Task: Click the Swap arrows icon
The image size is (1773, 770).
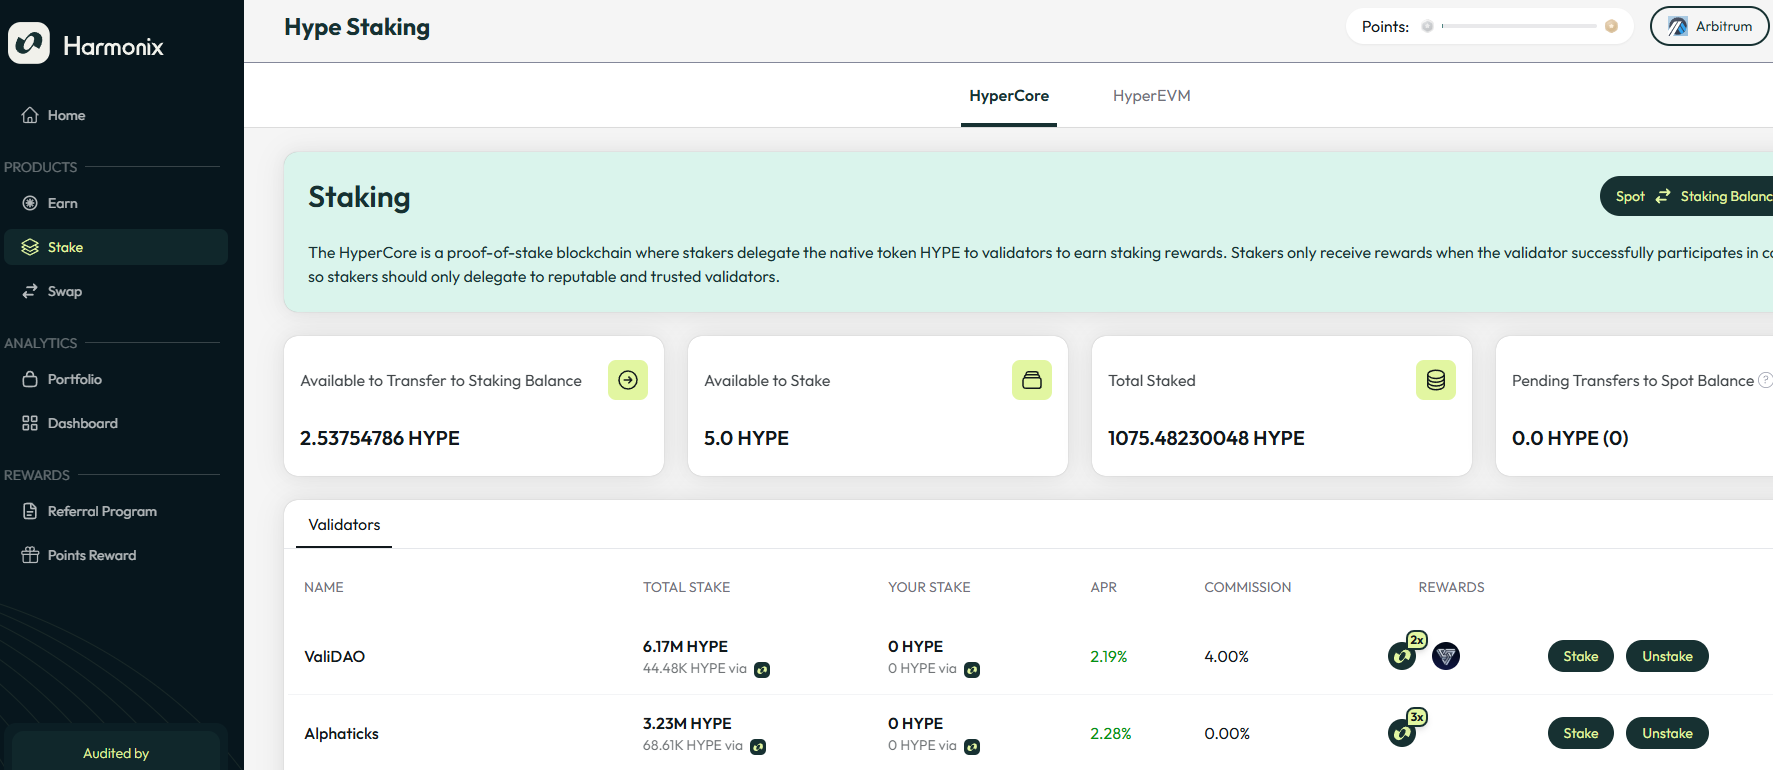Action: (x=30, y=291)
